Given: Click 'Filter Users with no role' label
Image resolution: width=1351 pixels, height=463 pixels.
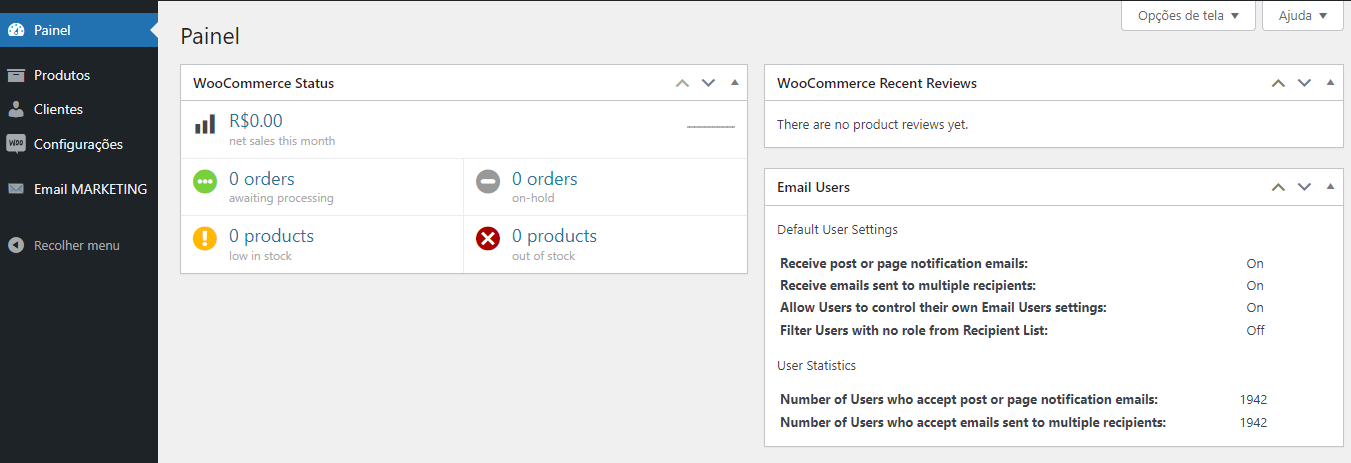Looking at the screenshot, I should coord(914,330).
